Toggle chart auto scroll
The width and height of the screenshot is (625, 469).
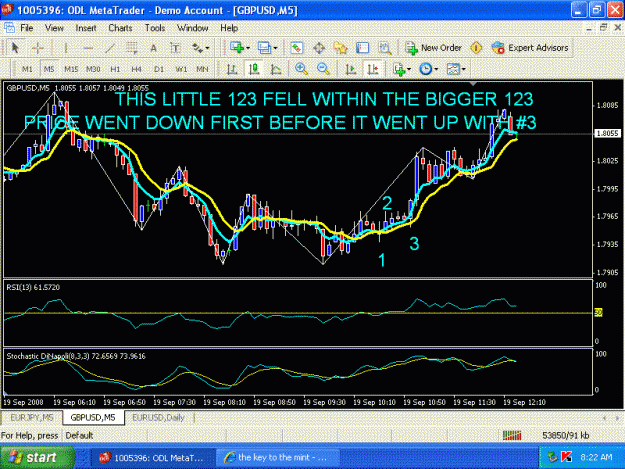click(351, 69)
